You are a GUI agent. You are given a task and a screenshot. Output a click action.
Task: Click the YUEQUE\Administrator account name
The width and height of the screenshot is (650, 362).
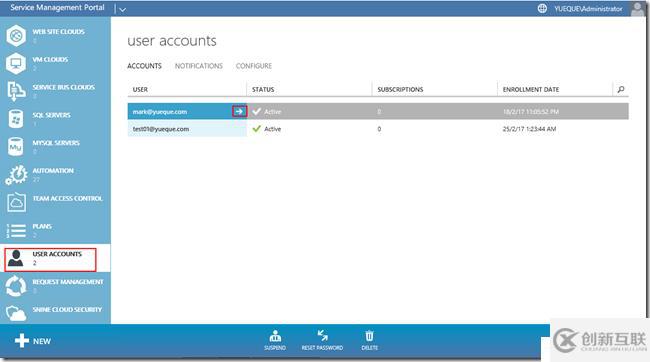pos(588,9)
